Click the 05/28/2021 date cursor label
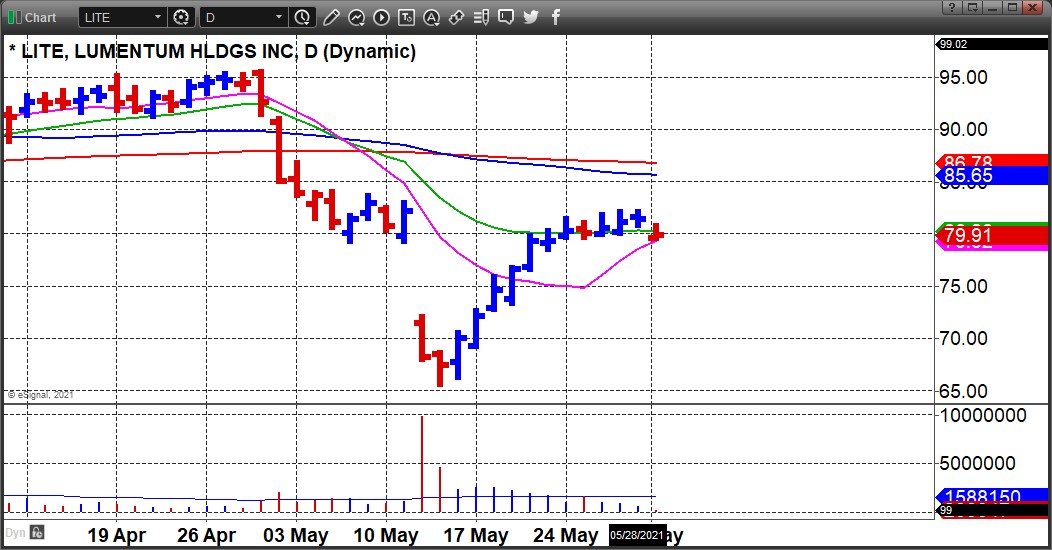The image size is (1052, 550). point(637,535)
